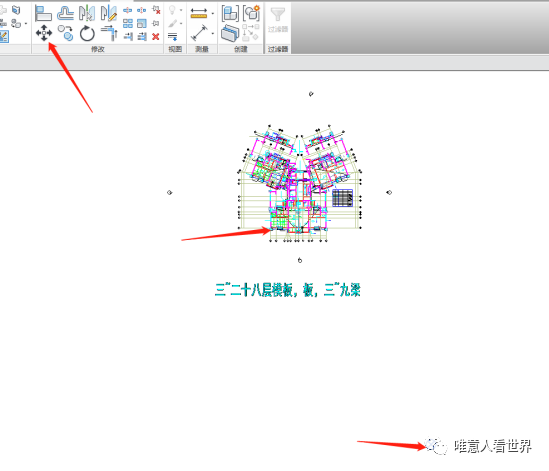Viewport: 549px width, 471px height.
Task: Open Join Geometry dropdown arrow
Action: tap(26, 23)
